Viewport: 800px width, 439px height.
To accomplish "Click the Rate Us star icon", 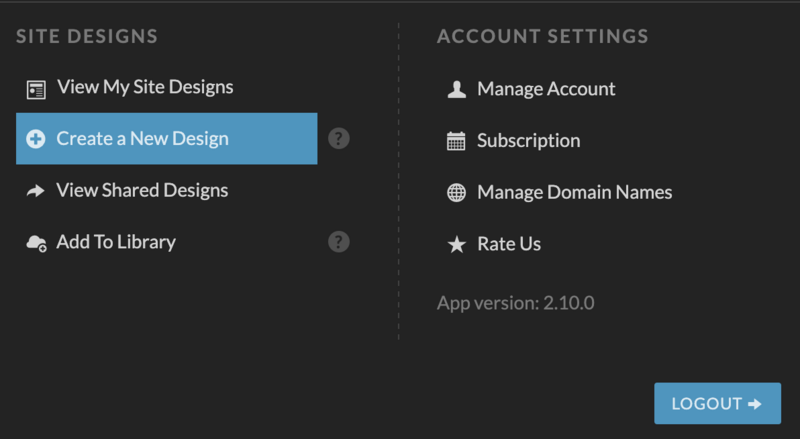I will 457,245.
